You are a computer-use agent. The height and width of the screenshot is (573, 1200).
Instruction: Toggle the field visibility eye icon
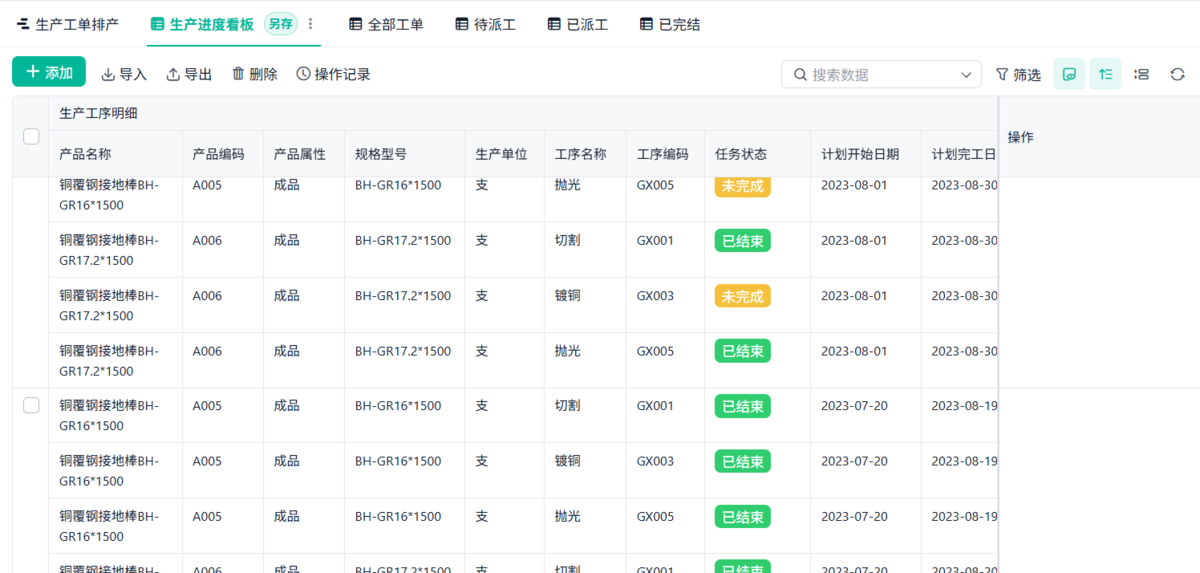tap(1069, 74)
